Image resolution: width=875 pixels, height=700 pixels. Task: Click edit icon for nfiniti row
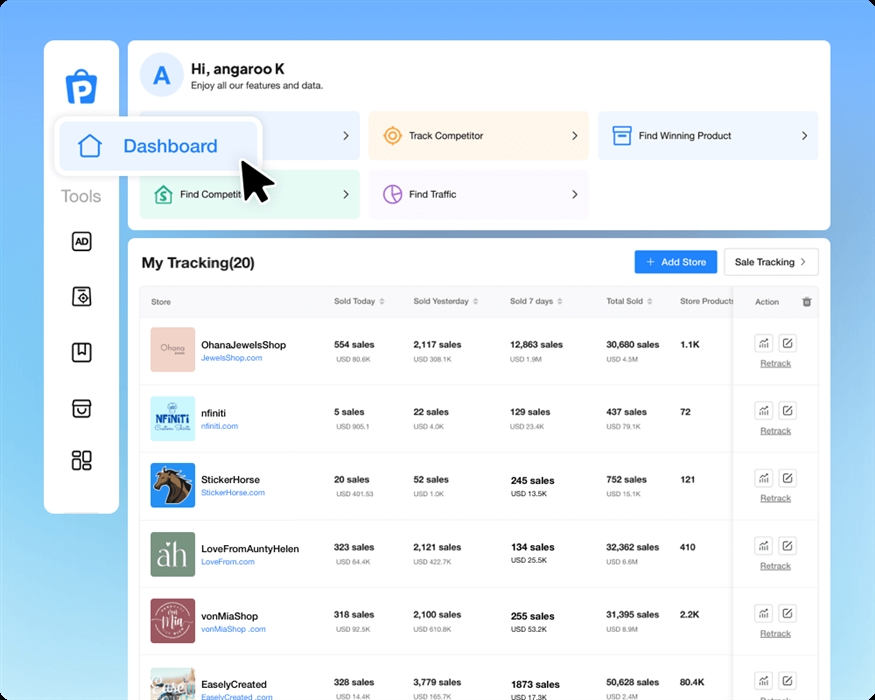[x=787, y=410]
